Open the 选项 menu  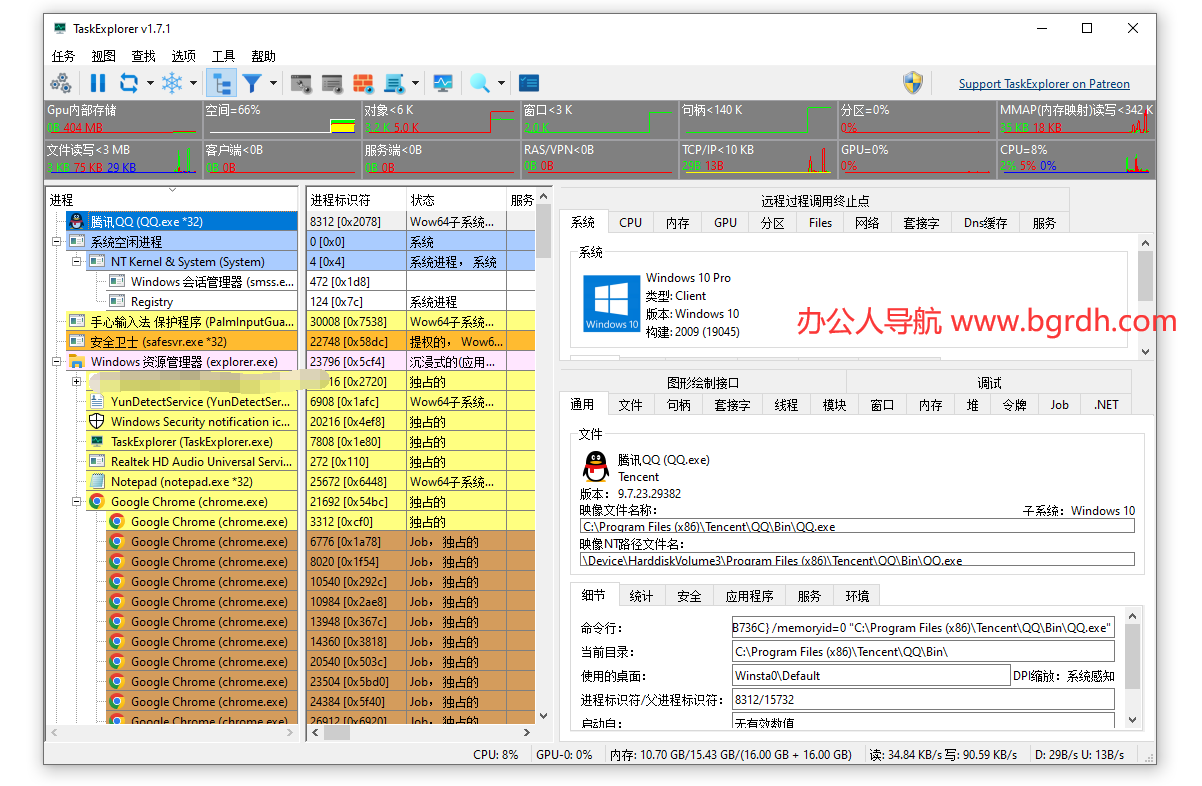(184, 56)
